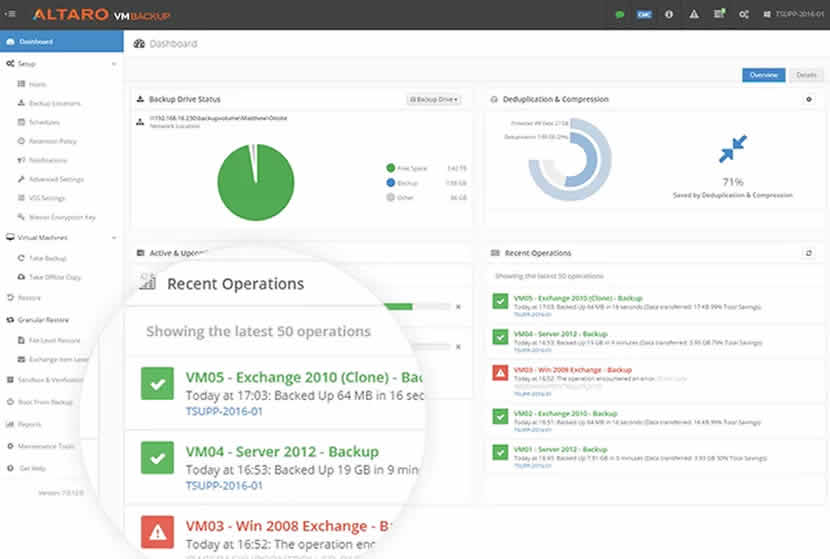Open the Backup Drive dropdown

434,100
